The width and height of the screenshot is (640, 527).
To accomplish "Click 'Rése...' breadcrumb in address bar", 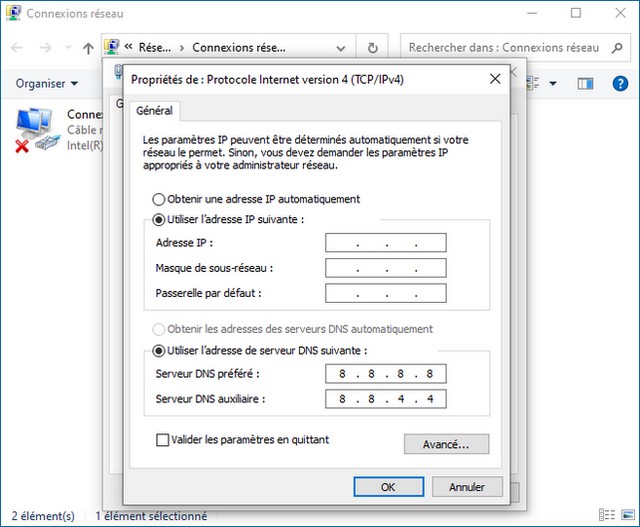I will (x=155, y=48).
